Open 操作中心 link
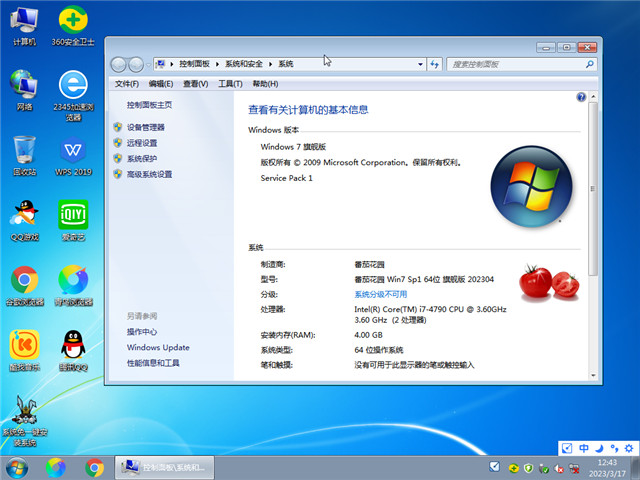640x480 pixels. 142,331
